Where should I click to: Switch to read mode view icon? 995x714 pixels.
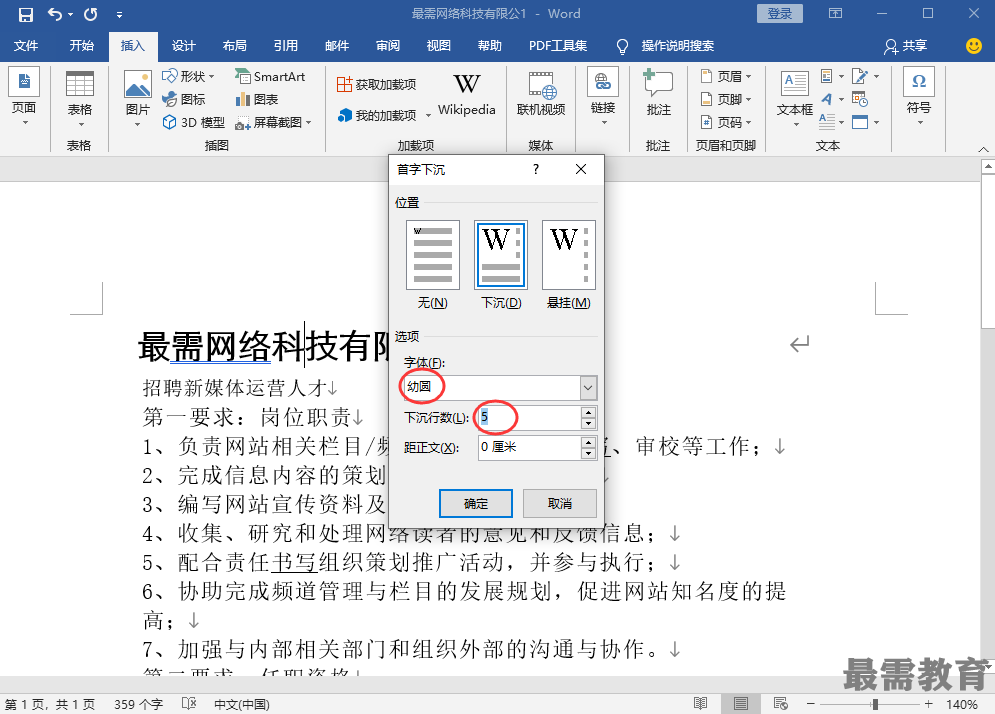(701, 704)
